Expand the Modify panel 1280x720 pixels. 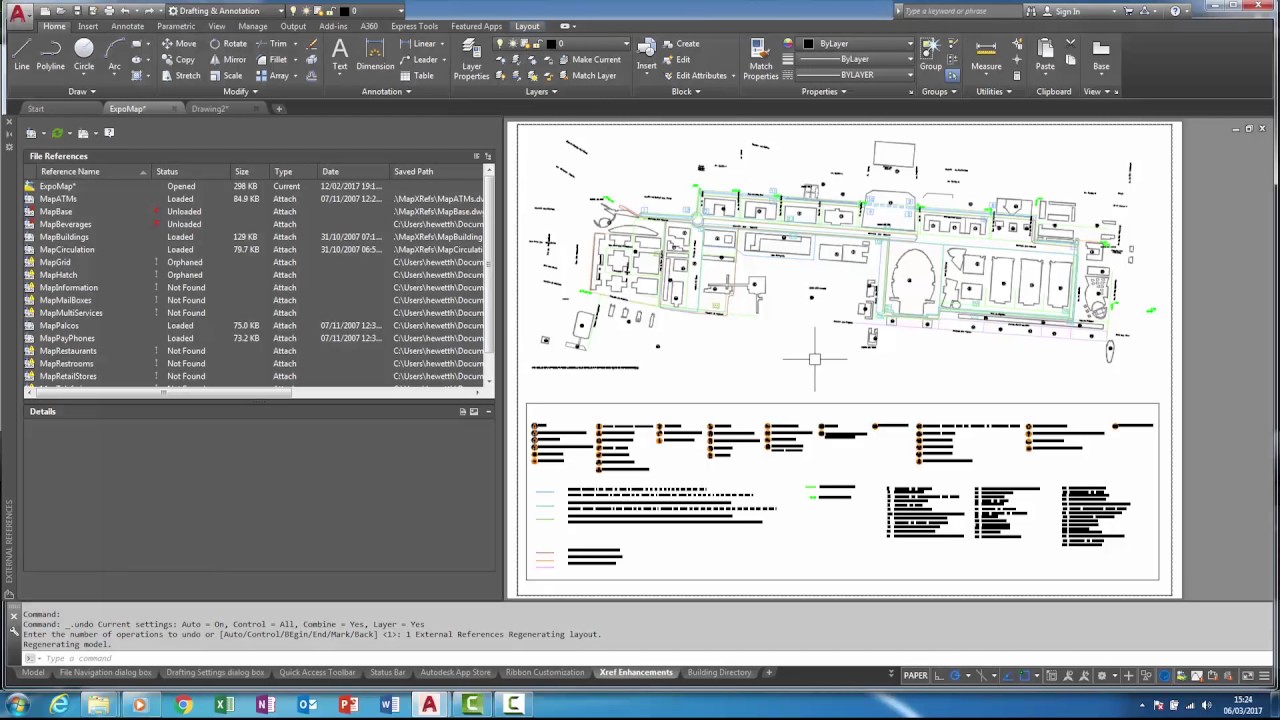click(x=240, y=92)
